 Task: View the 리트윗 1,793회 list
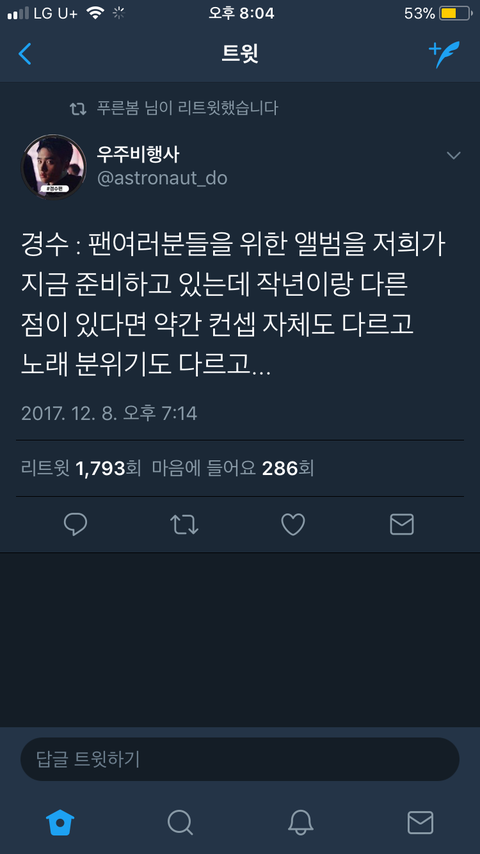pos(81,468)
